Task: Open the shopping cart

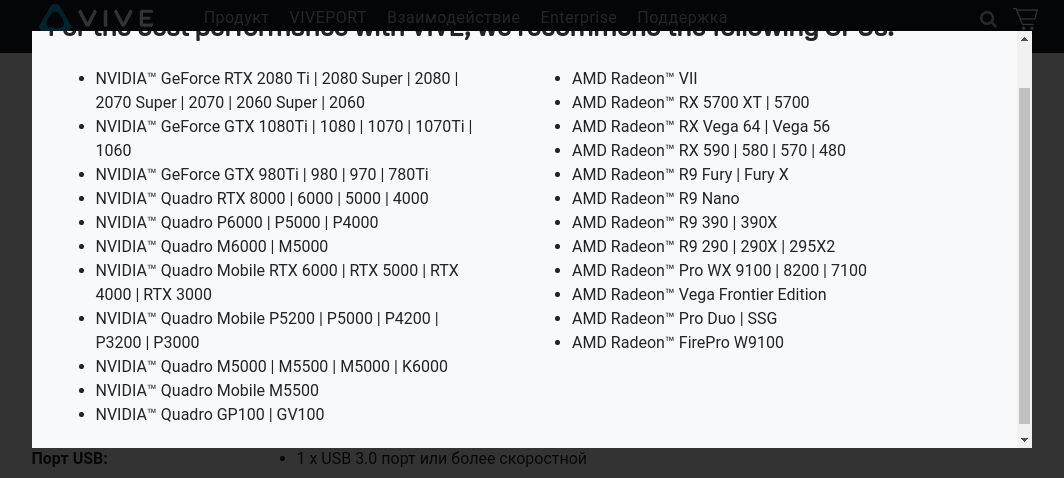Action: point(1025,18)
